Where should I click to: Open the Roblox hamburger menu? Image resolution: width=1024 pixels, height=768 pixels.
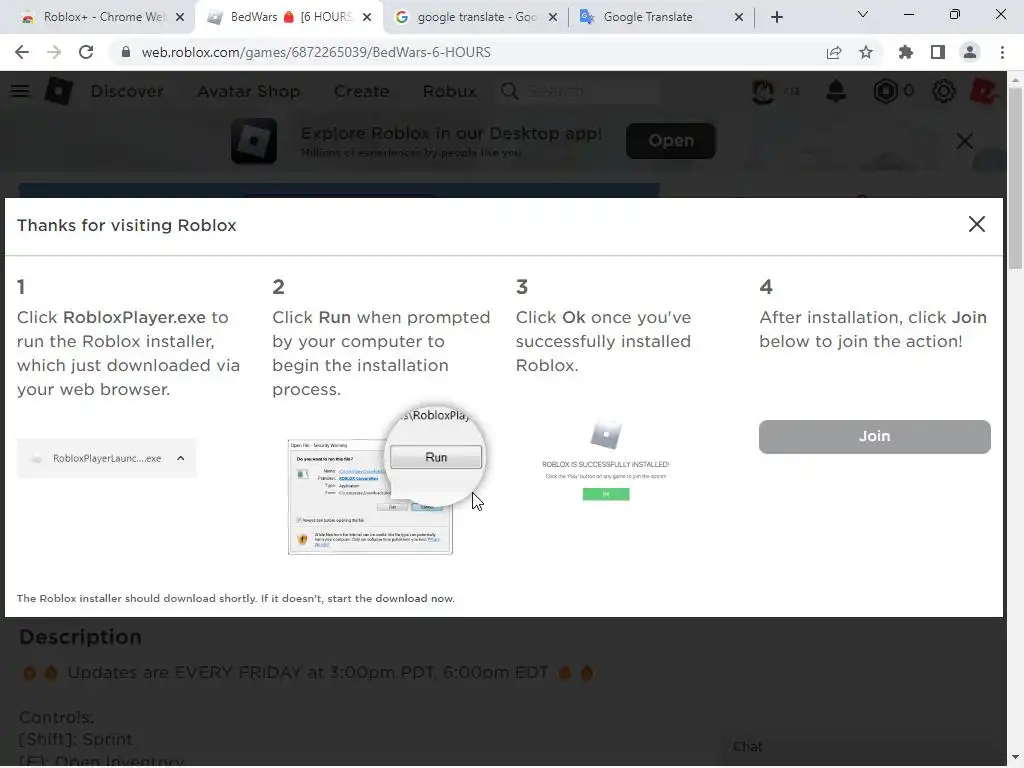[20, 91]
